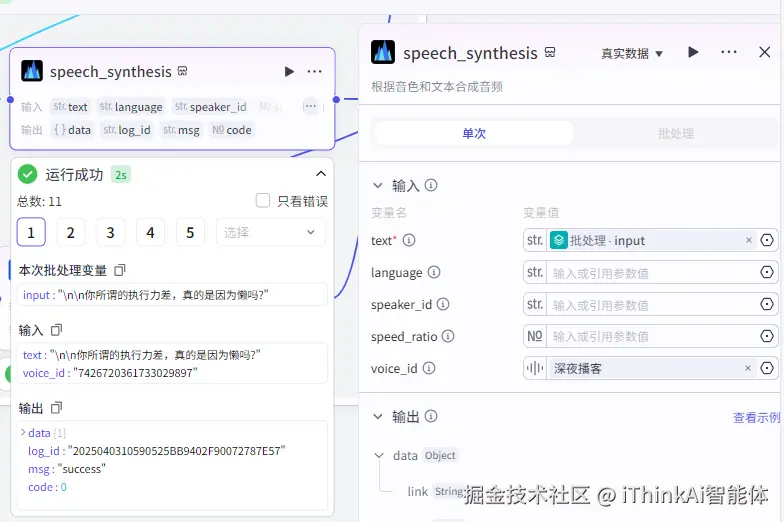Clear the 深夜播客 voice selection
This screenshot has height=522, width=784.
click(748, 368)
